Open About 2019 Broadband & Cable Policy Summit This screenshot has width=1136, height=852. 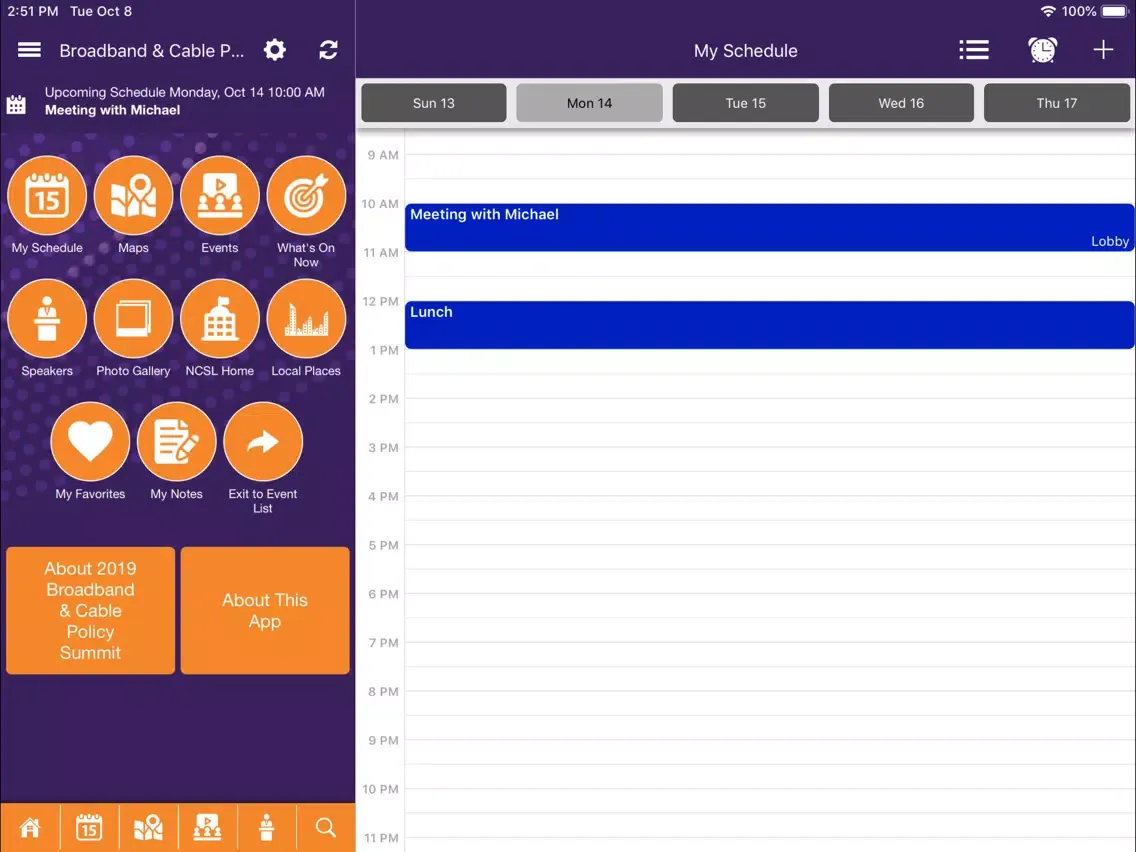pos(91,611)
